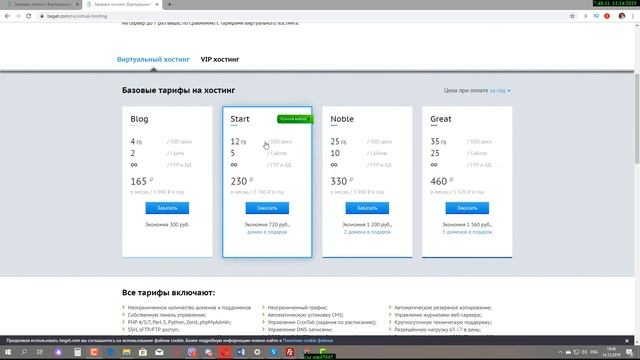Show hidden system tray icons chevron

click(x=560, y=352)
